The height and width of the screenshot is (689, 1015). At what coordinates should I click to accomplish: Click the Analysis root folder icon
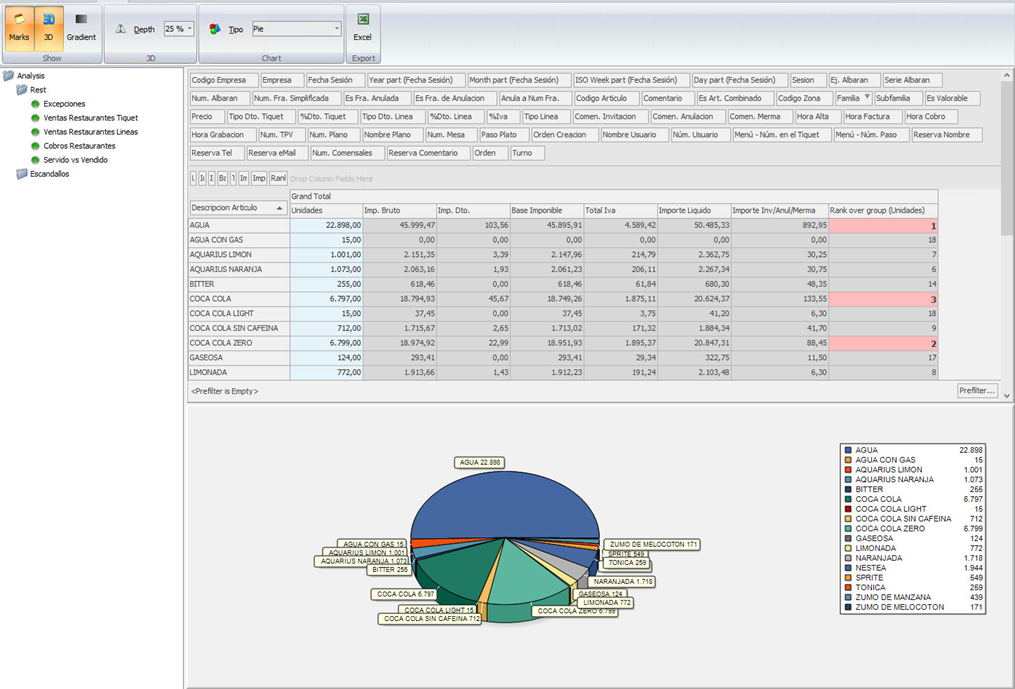tap(9, 76)
